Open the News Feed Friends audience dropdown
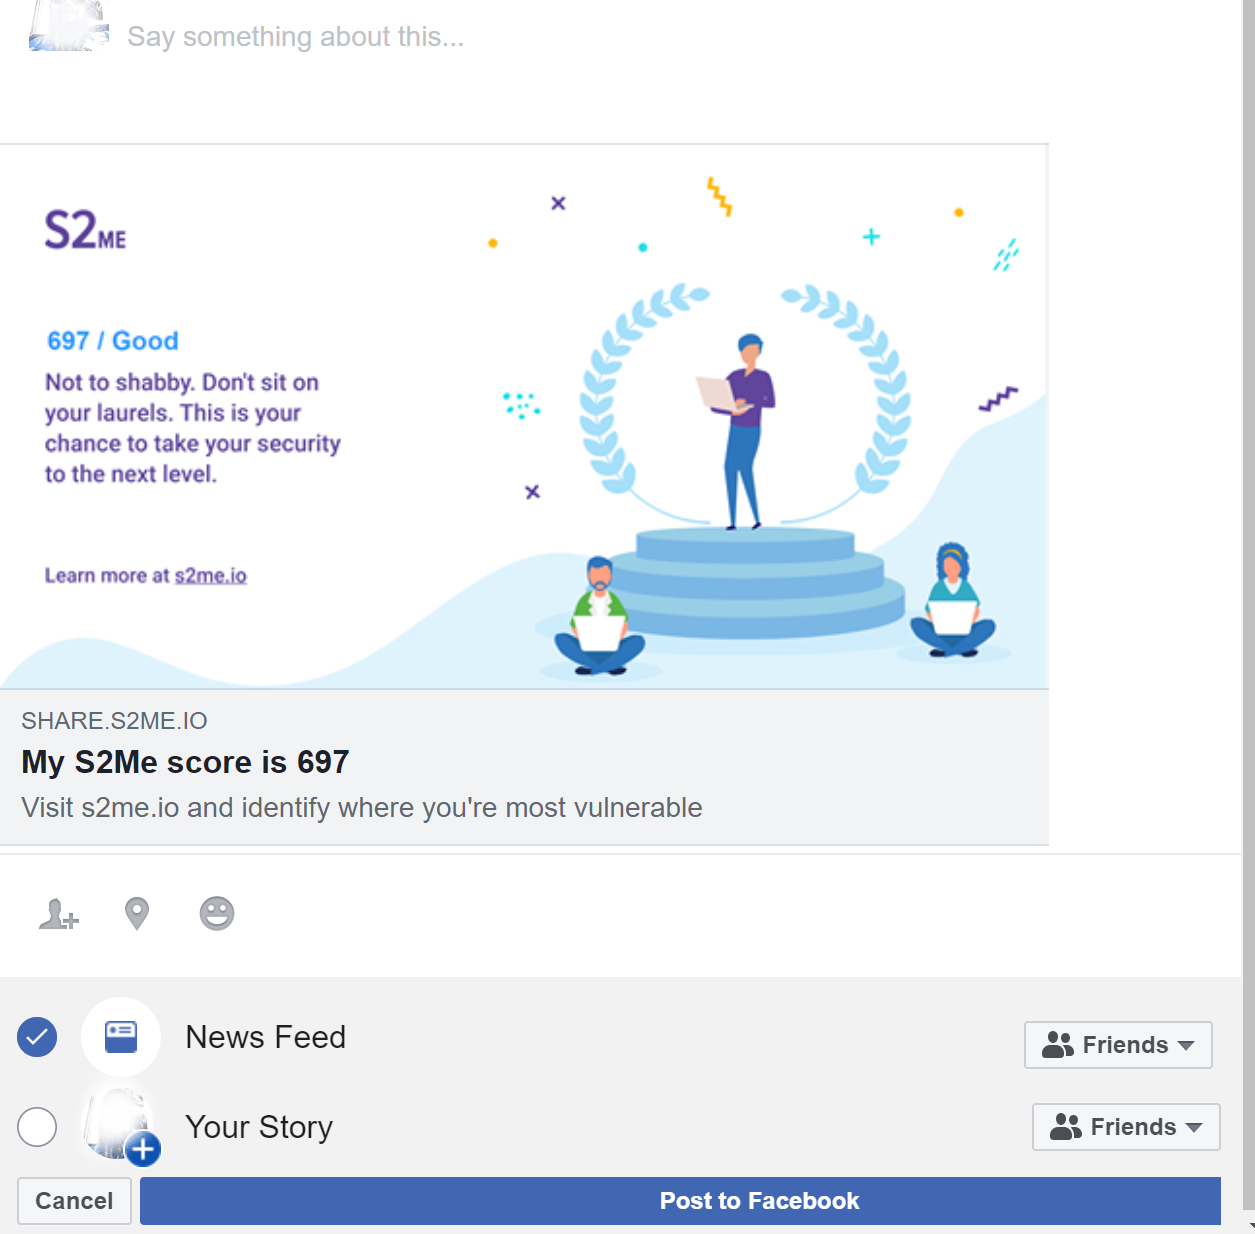The image size is (1255, 1234). point(1118,1045)
